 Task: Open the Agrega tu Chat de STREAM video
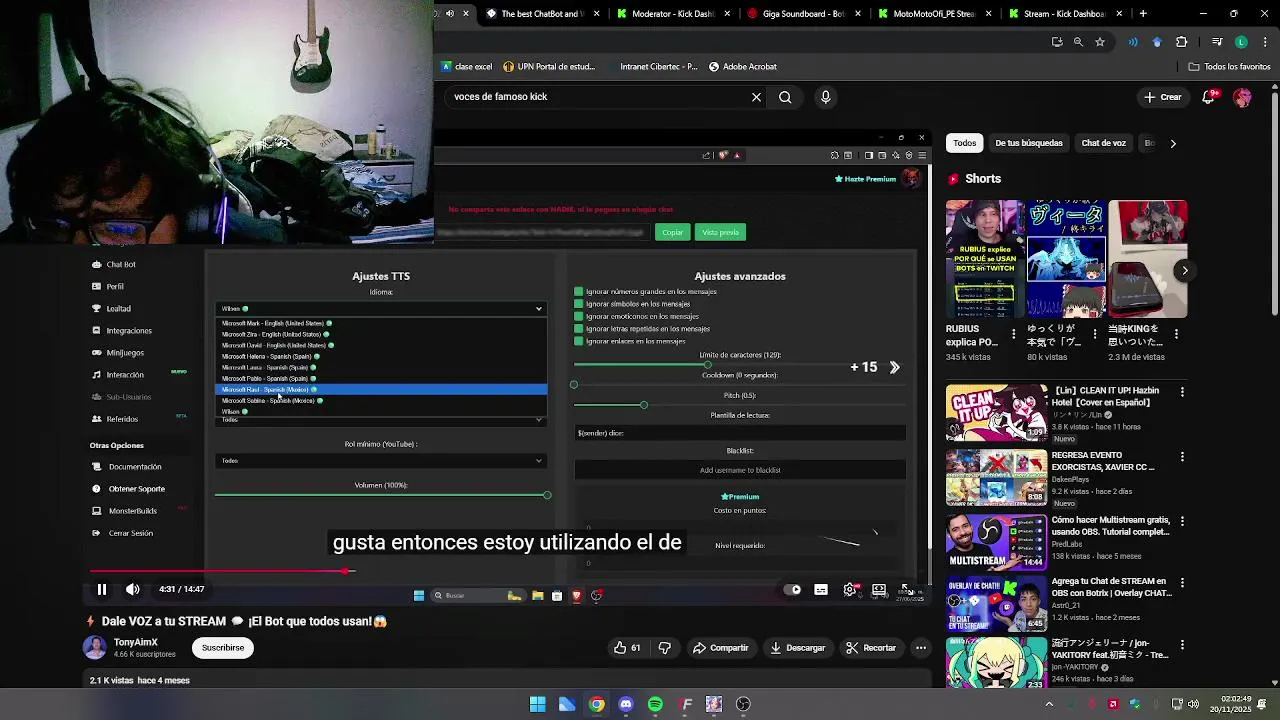996,602
